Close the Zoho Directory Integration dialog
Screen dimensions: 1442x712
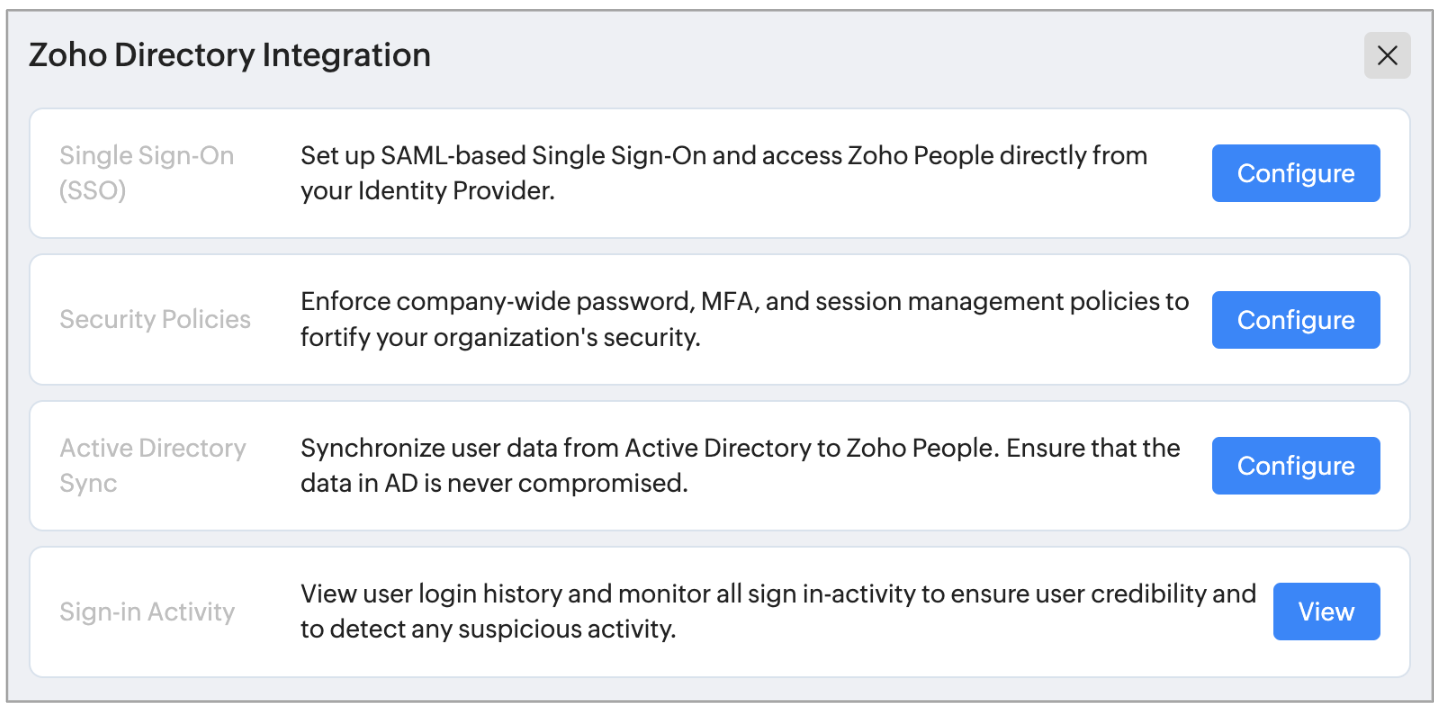point(1386,56)
